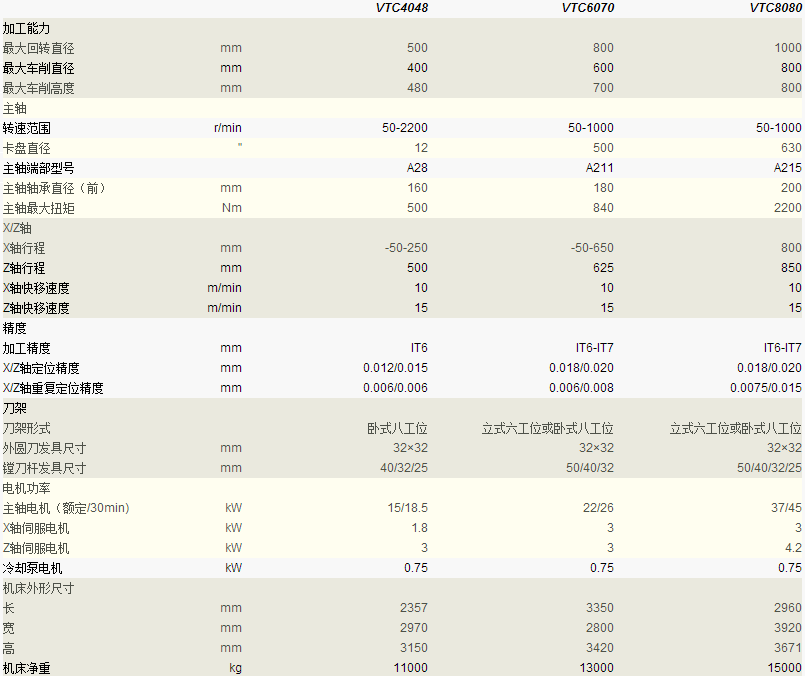Select the 刀架 section heading

point(14,409)
